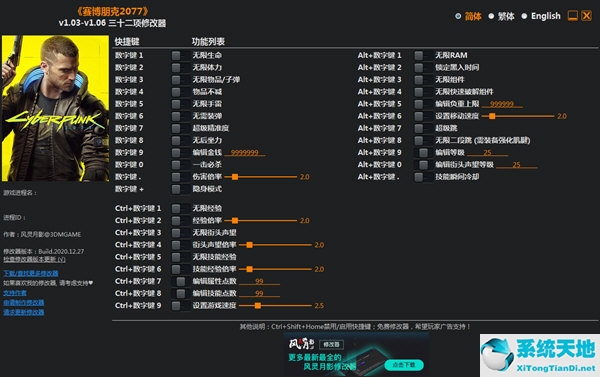
Task: Close the trainer with the orange X icon
Action: coord(586,16)
